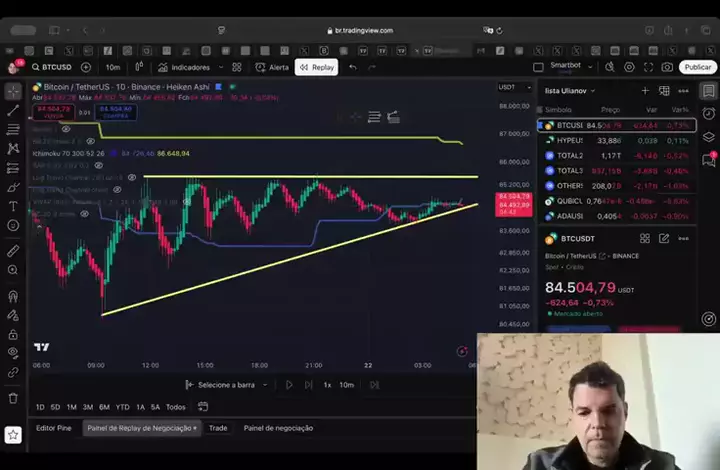
Task: Click the Publicar button
Action: pyautogui.click(x=696, y=67)
